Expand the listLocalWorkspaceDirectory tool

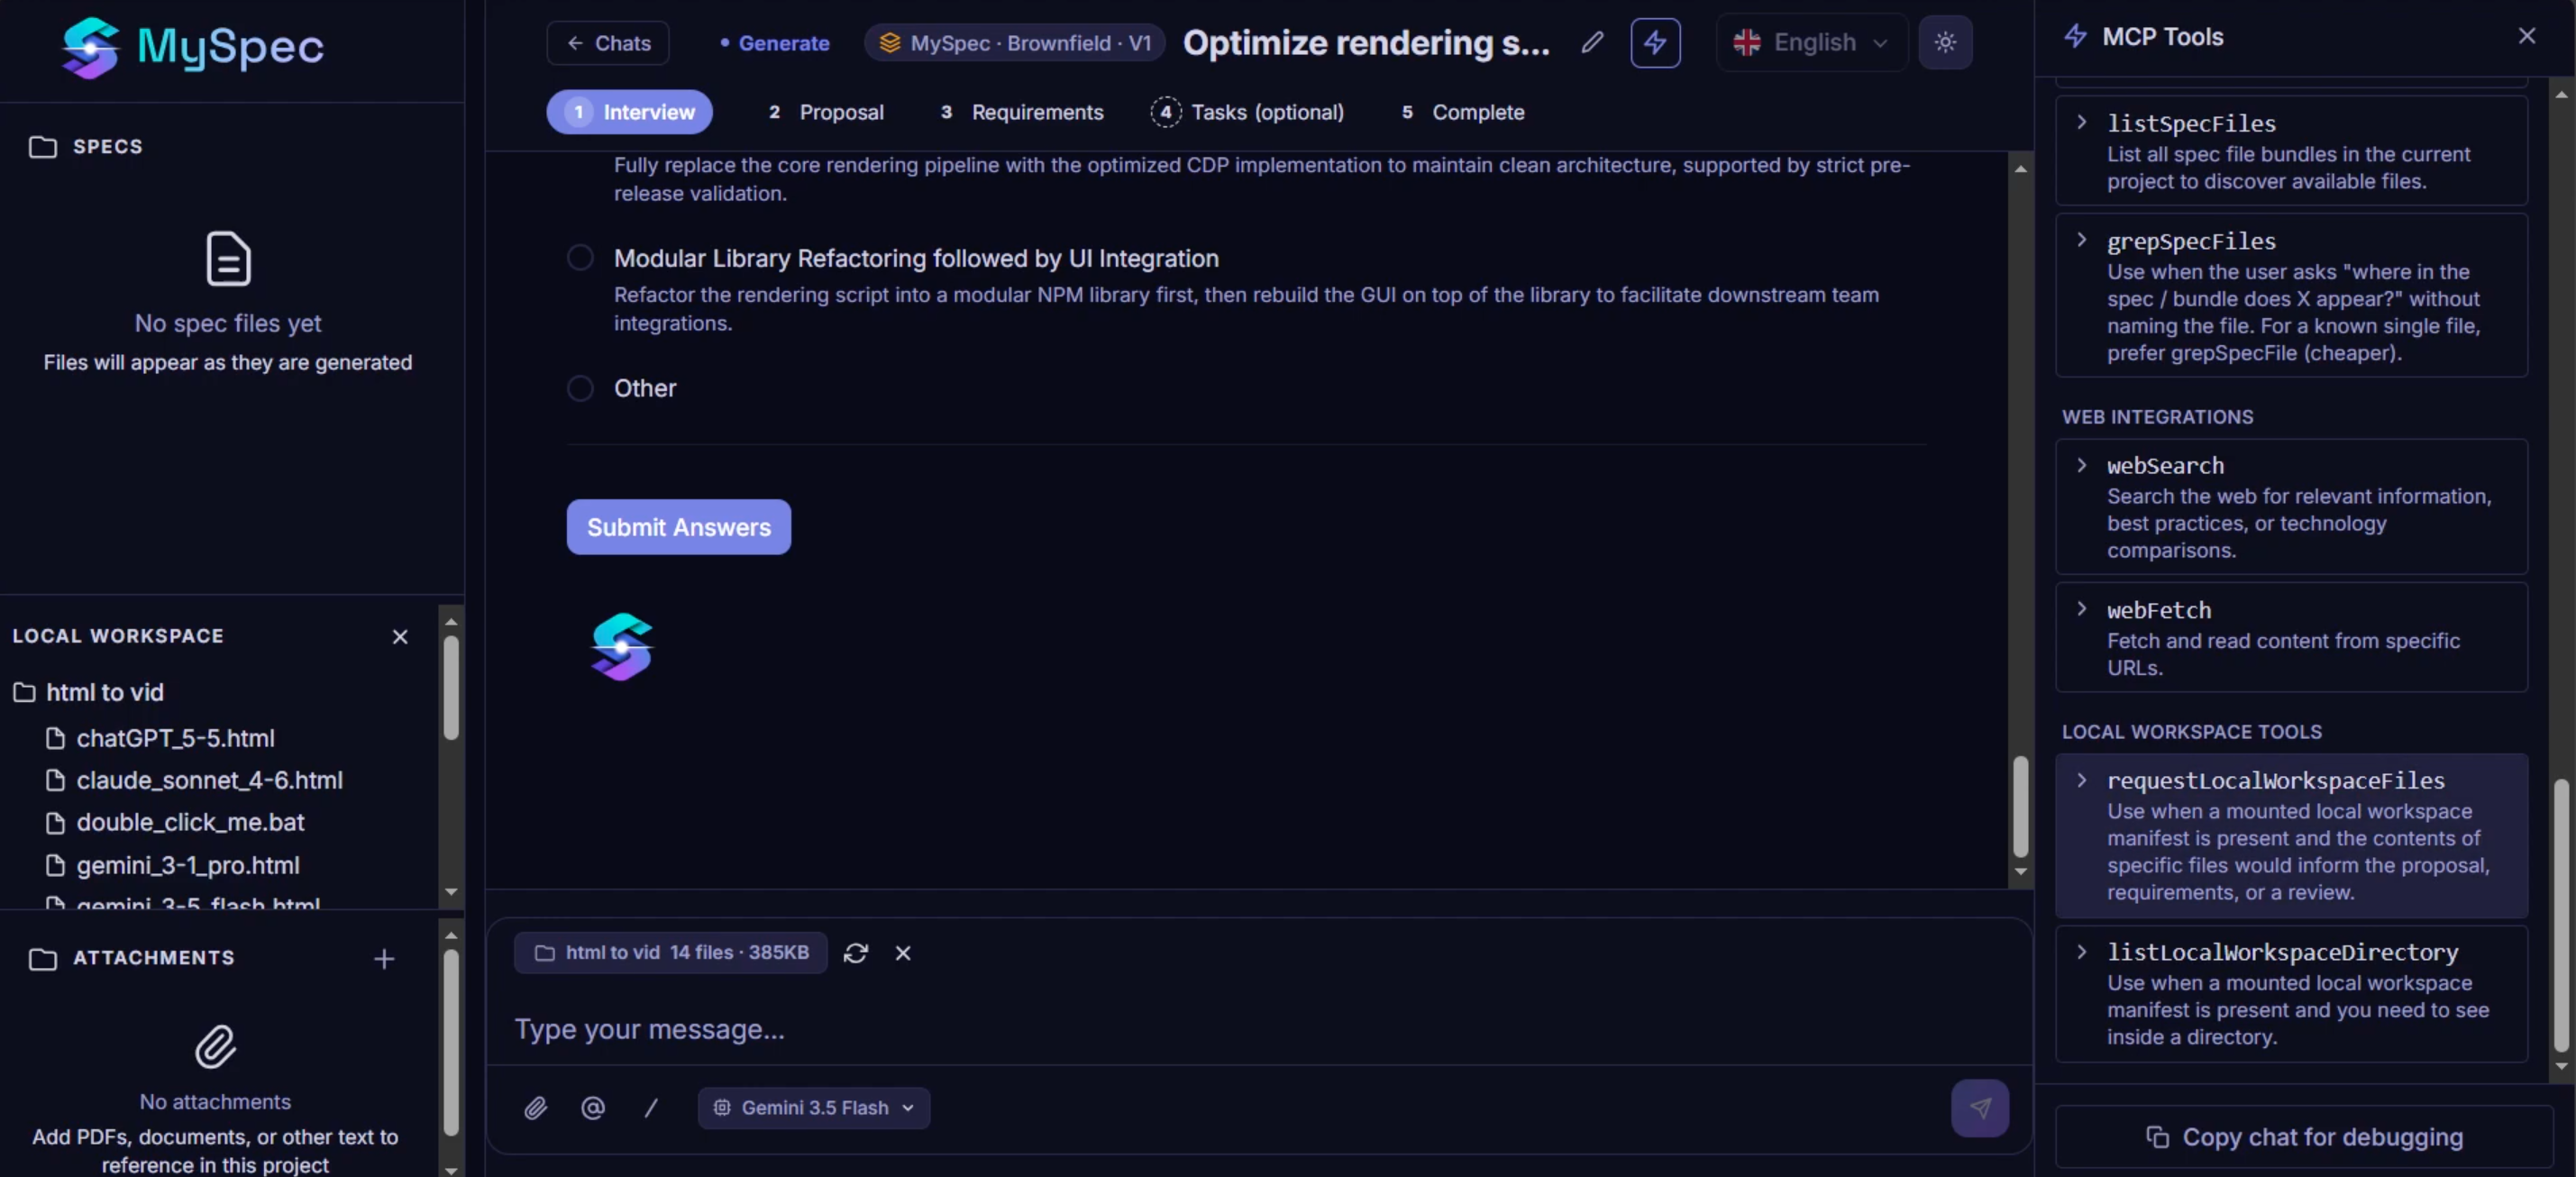pos(2081,952)
